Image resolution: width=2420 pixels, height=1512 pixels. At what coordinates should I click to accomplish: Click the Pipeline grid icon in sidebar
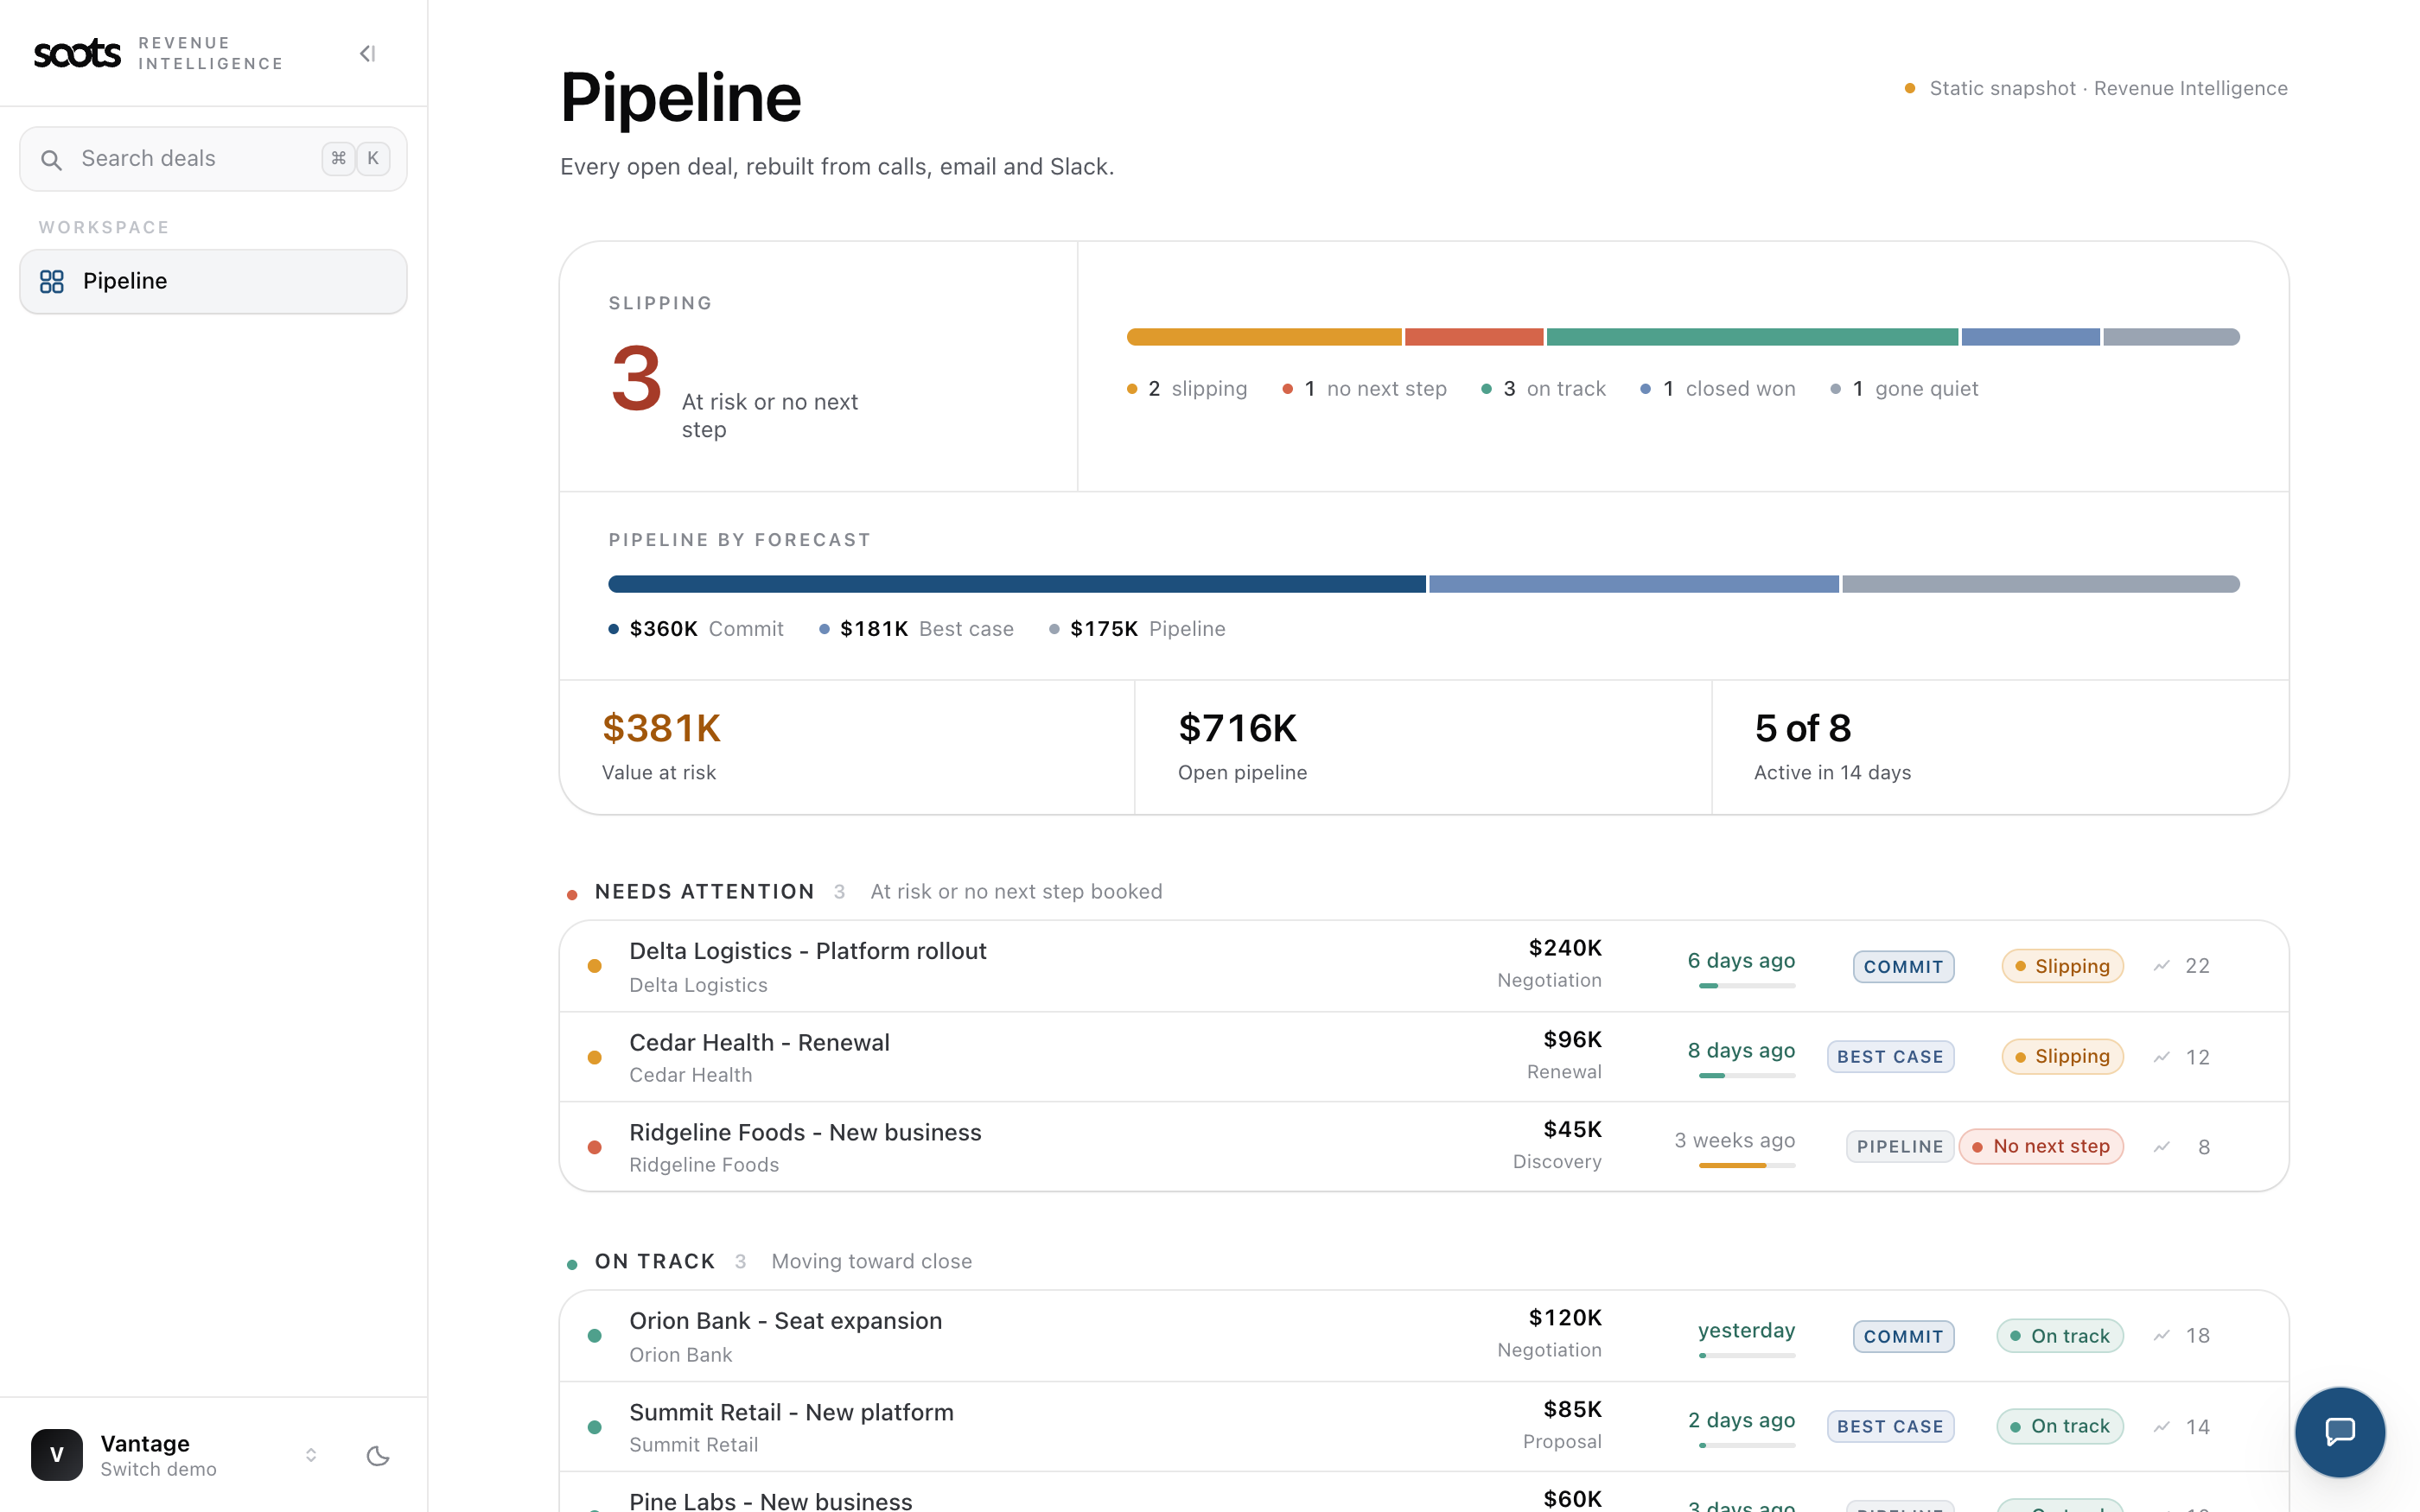(52, 281)
